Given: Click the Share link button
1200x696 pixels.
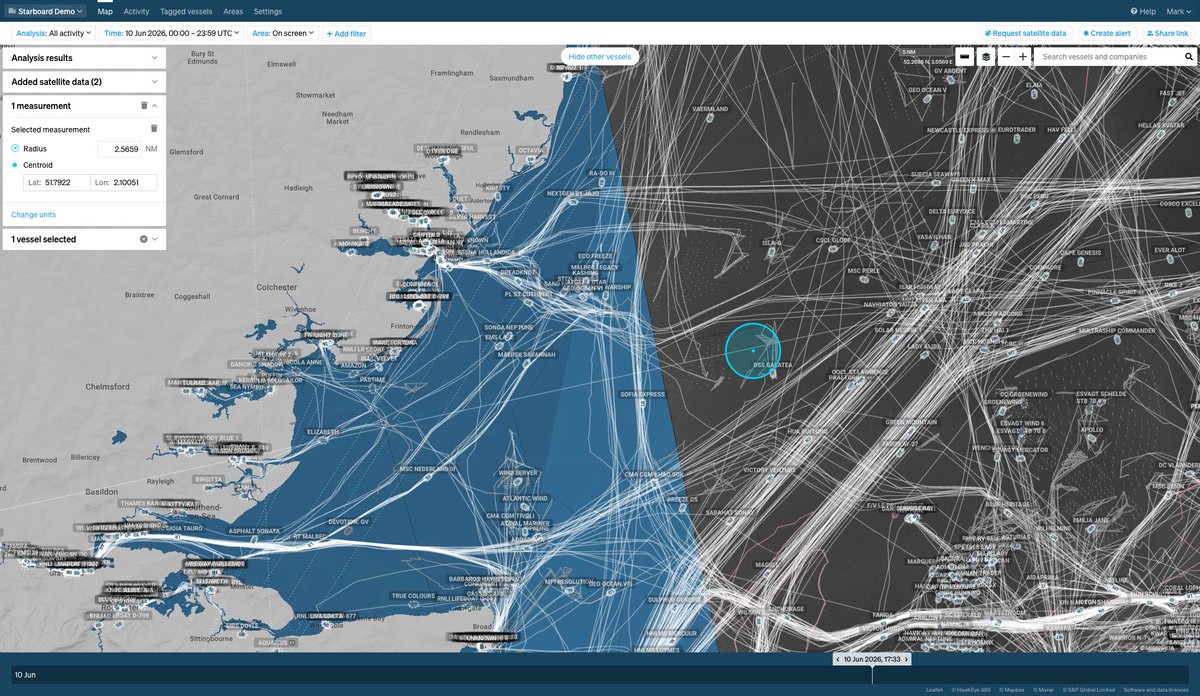Looking at the screenshot, I should (1167, 33).
